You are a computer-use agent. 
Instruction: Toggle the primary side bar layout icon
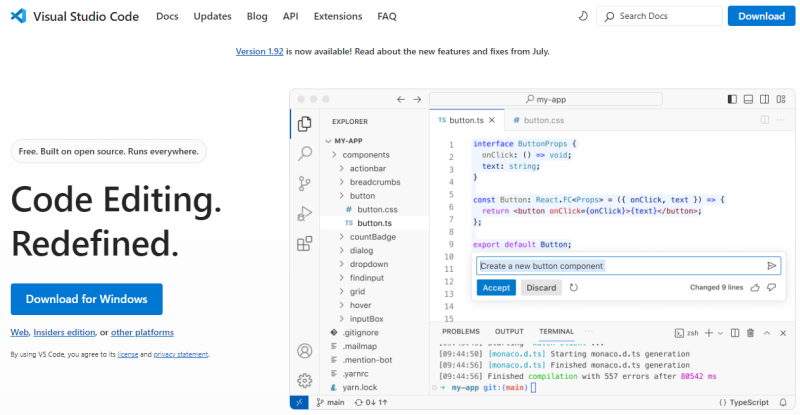point(732,99)
